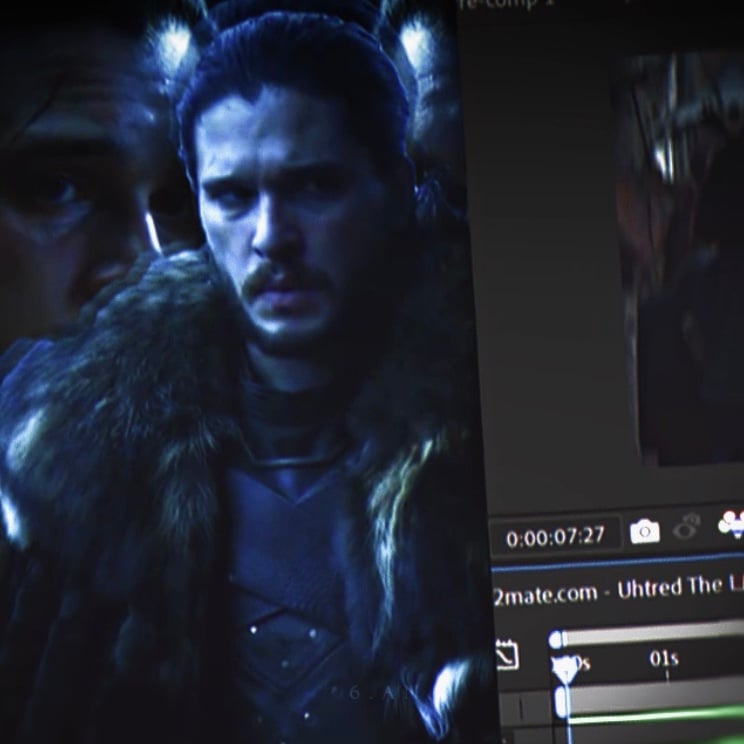
Task: Click the dimmed Show Snapshot icon
Action: (x=687, y=528)
